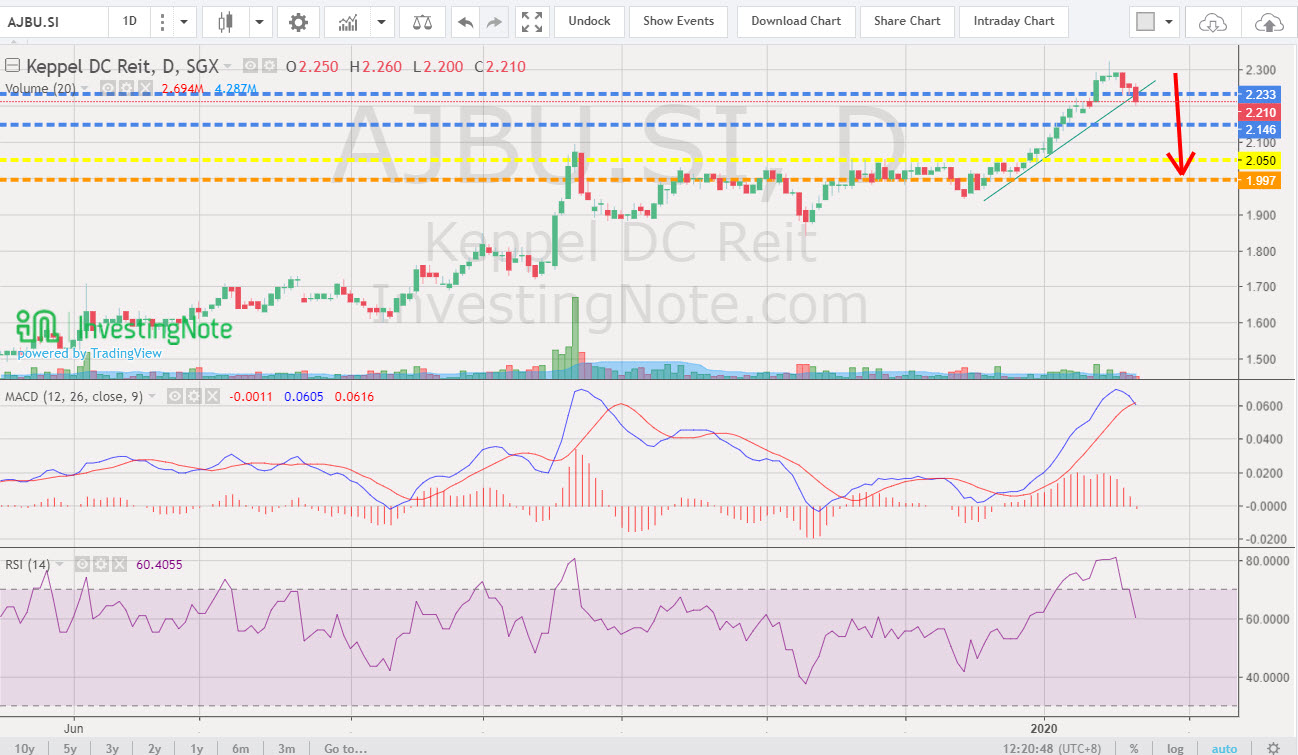Screen dimensions: 1298x755
Task: Open the 1D interval dropdown arrow
Action: [x=183, y=21]
